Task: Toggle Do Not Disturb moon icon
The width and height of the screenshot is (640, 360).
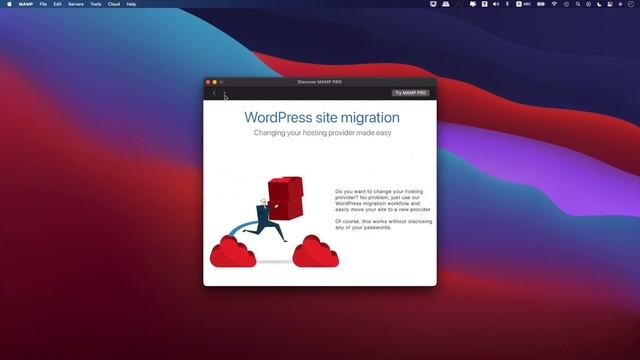Action: 599,4
